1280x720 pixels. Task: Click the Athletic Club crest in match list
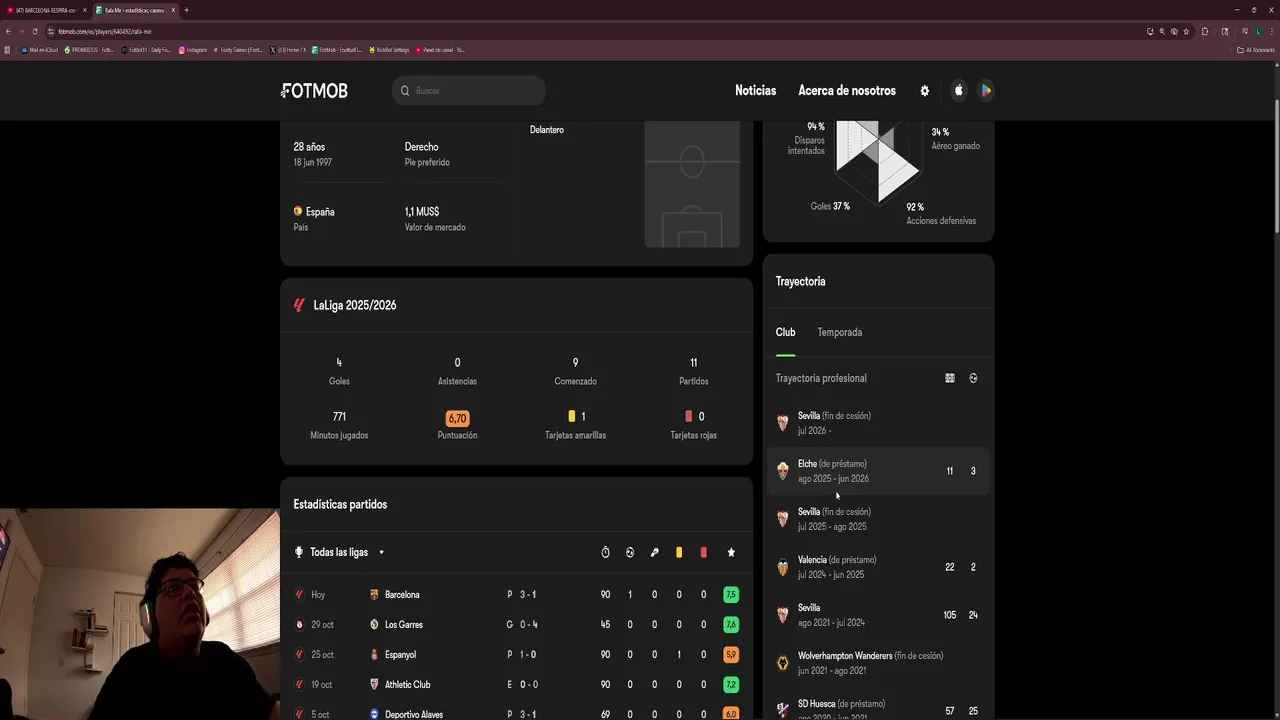click(374, 684)
